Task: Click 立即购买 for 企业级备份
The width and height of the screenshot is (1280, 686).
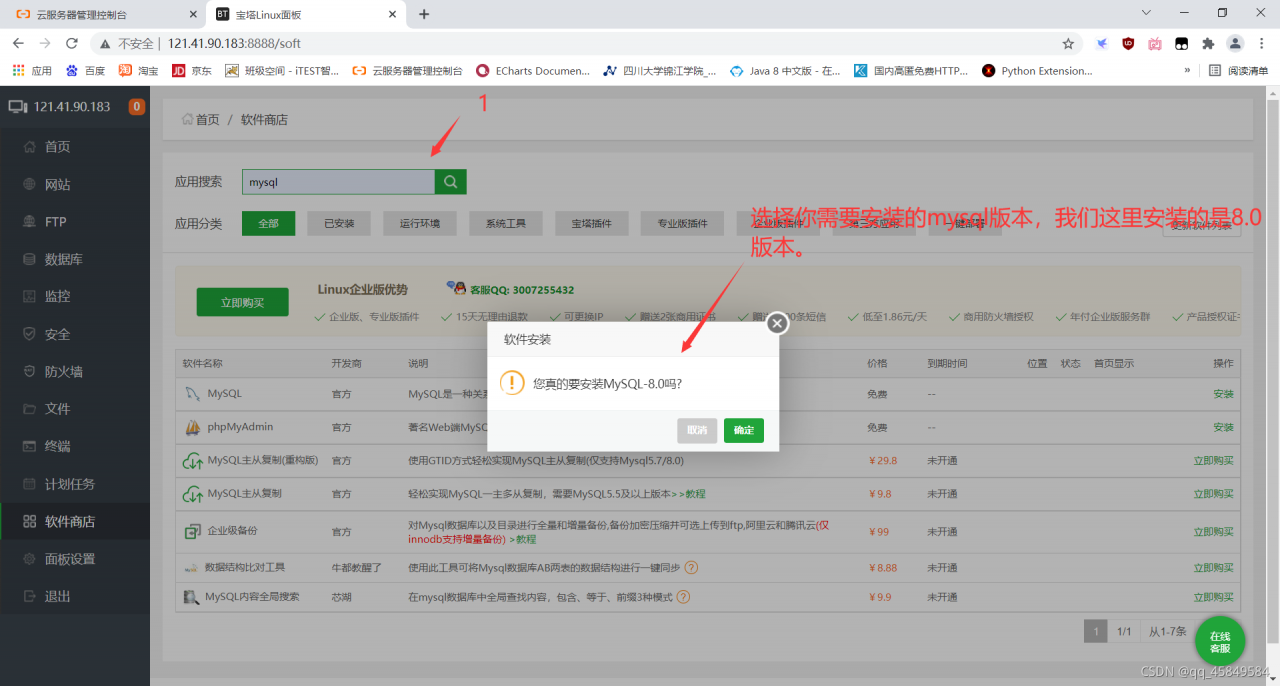Action: 1213,531
